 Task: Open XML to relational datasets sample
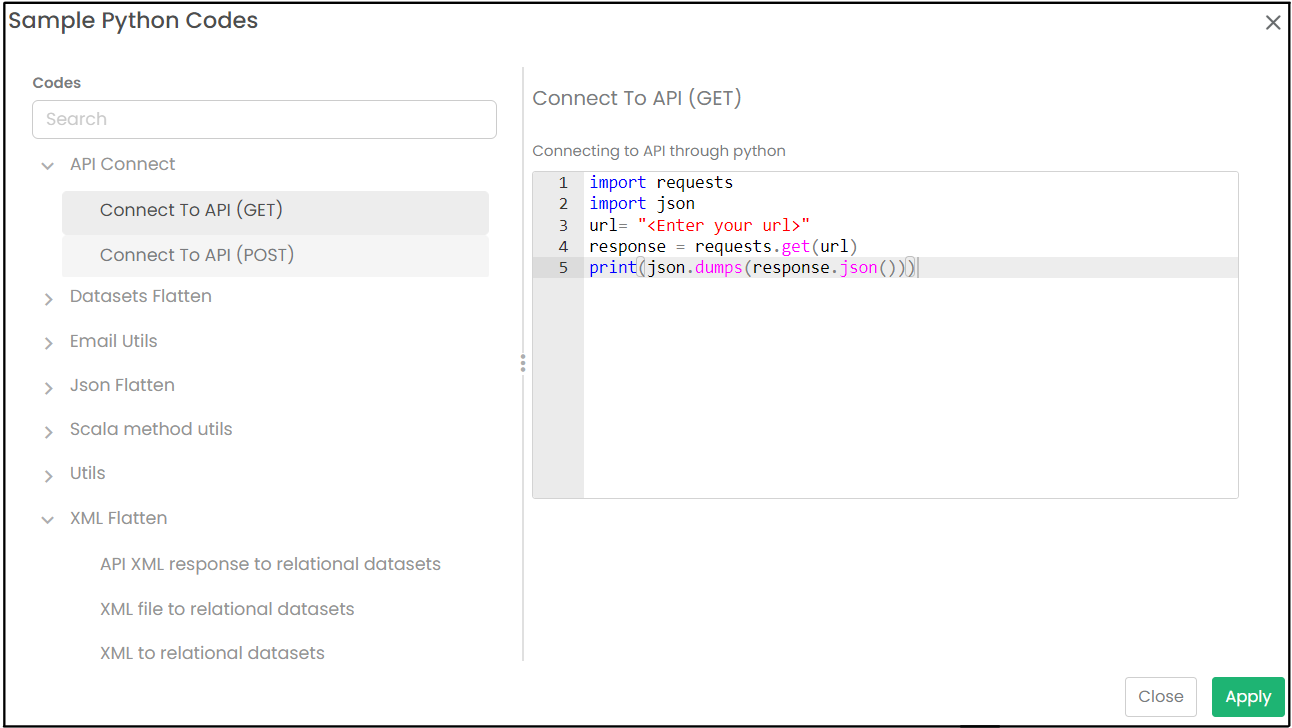point(212,653)
